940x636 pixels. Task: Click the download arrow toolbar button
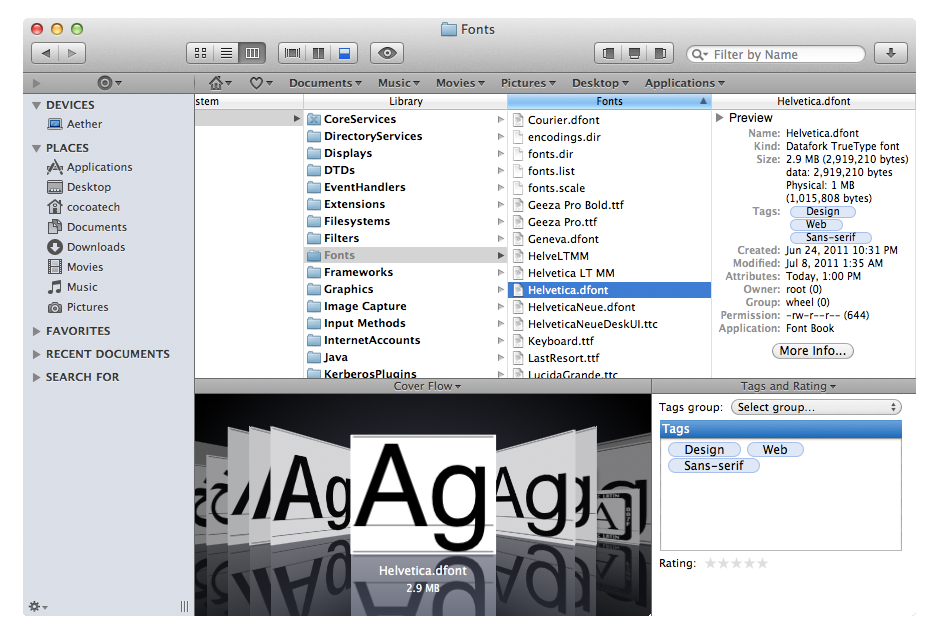(890, 53)
